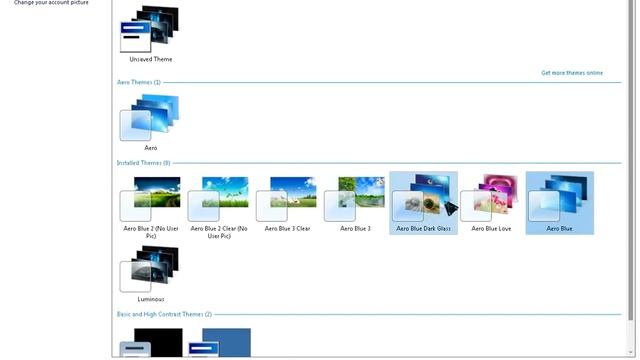Select the Unsaved Theme thumbnail
The image size is (640, 360).
point(150,30)
